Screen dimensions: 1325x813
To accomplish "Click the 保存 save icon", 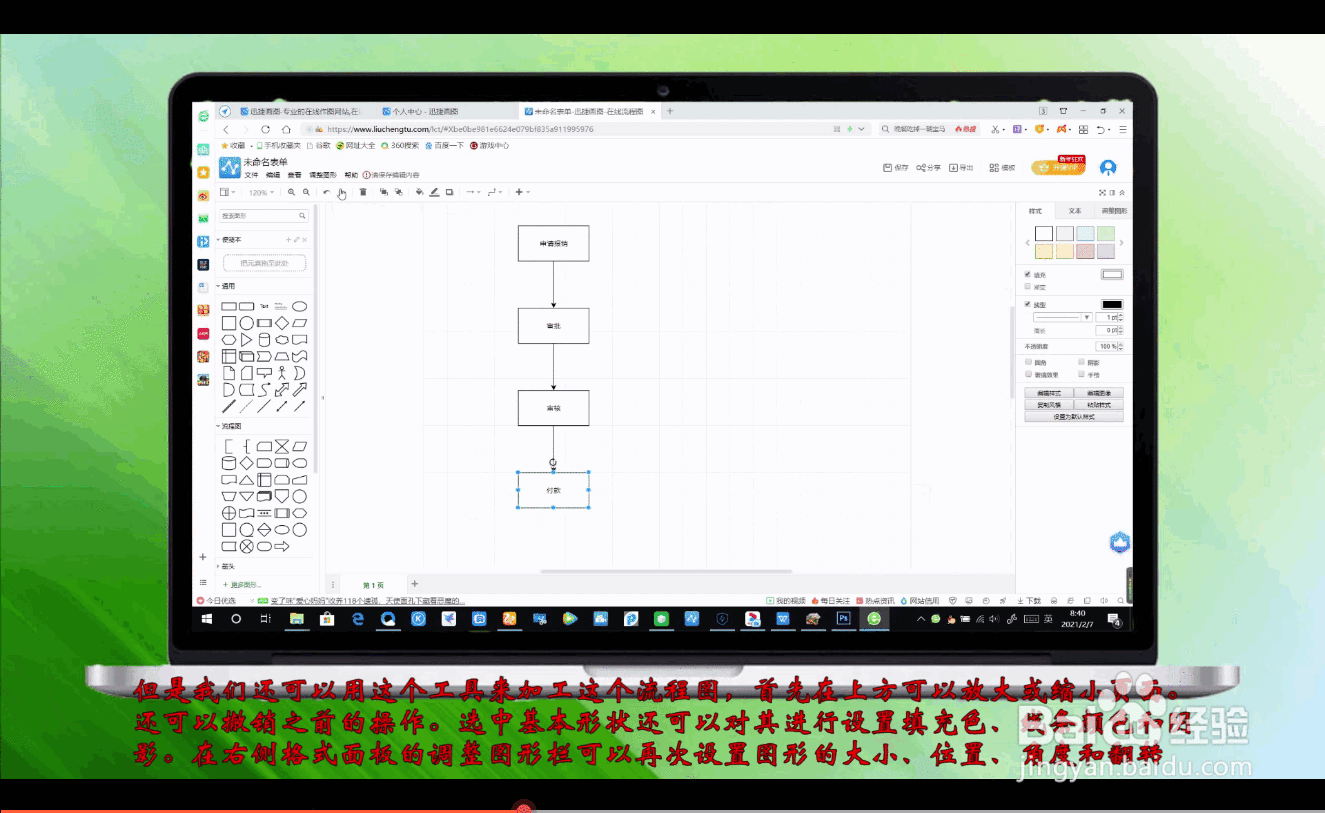I will tap(887, 168).
